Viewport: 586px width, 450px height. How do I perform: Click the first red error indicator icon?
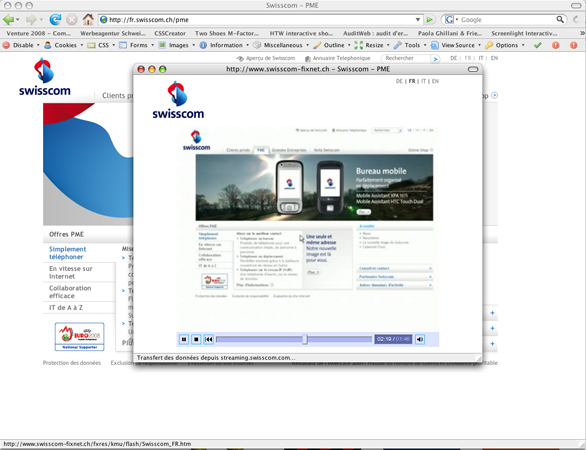556,45
